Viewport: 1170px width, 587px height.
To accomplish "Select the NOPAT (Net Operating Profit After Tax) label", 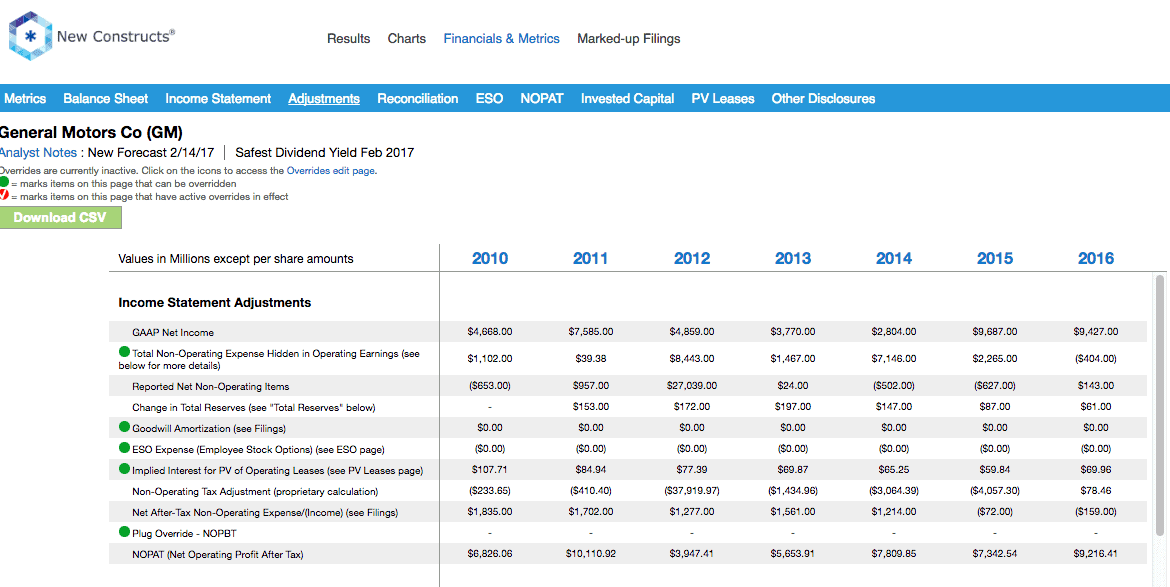I will click(218, 554).
